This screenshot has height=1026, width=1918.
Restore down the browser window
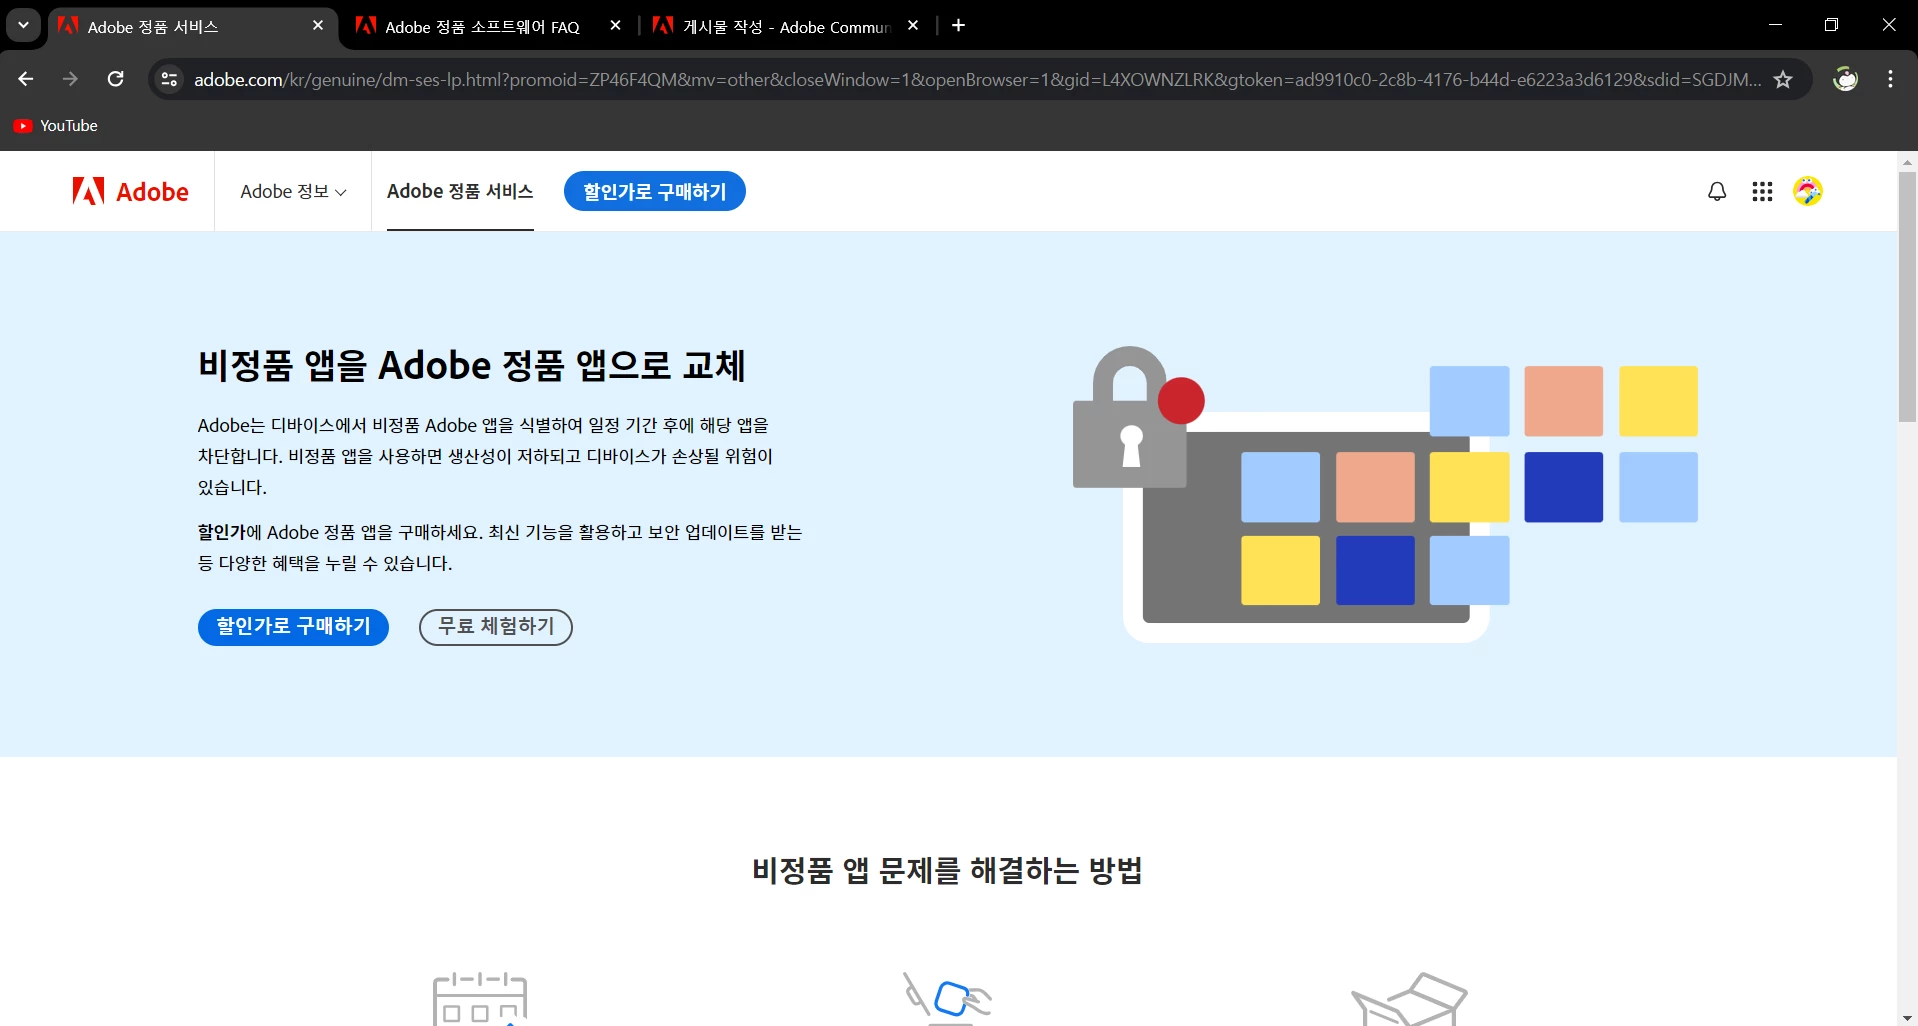[x=1831, y=25]
